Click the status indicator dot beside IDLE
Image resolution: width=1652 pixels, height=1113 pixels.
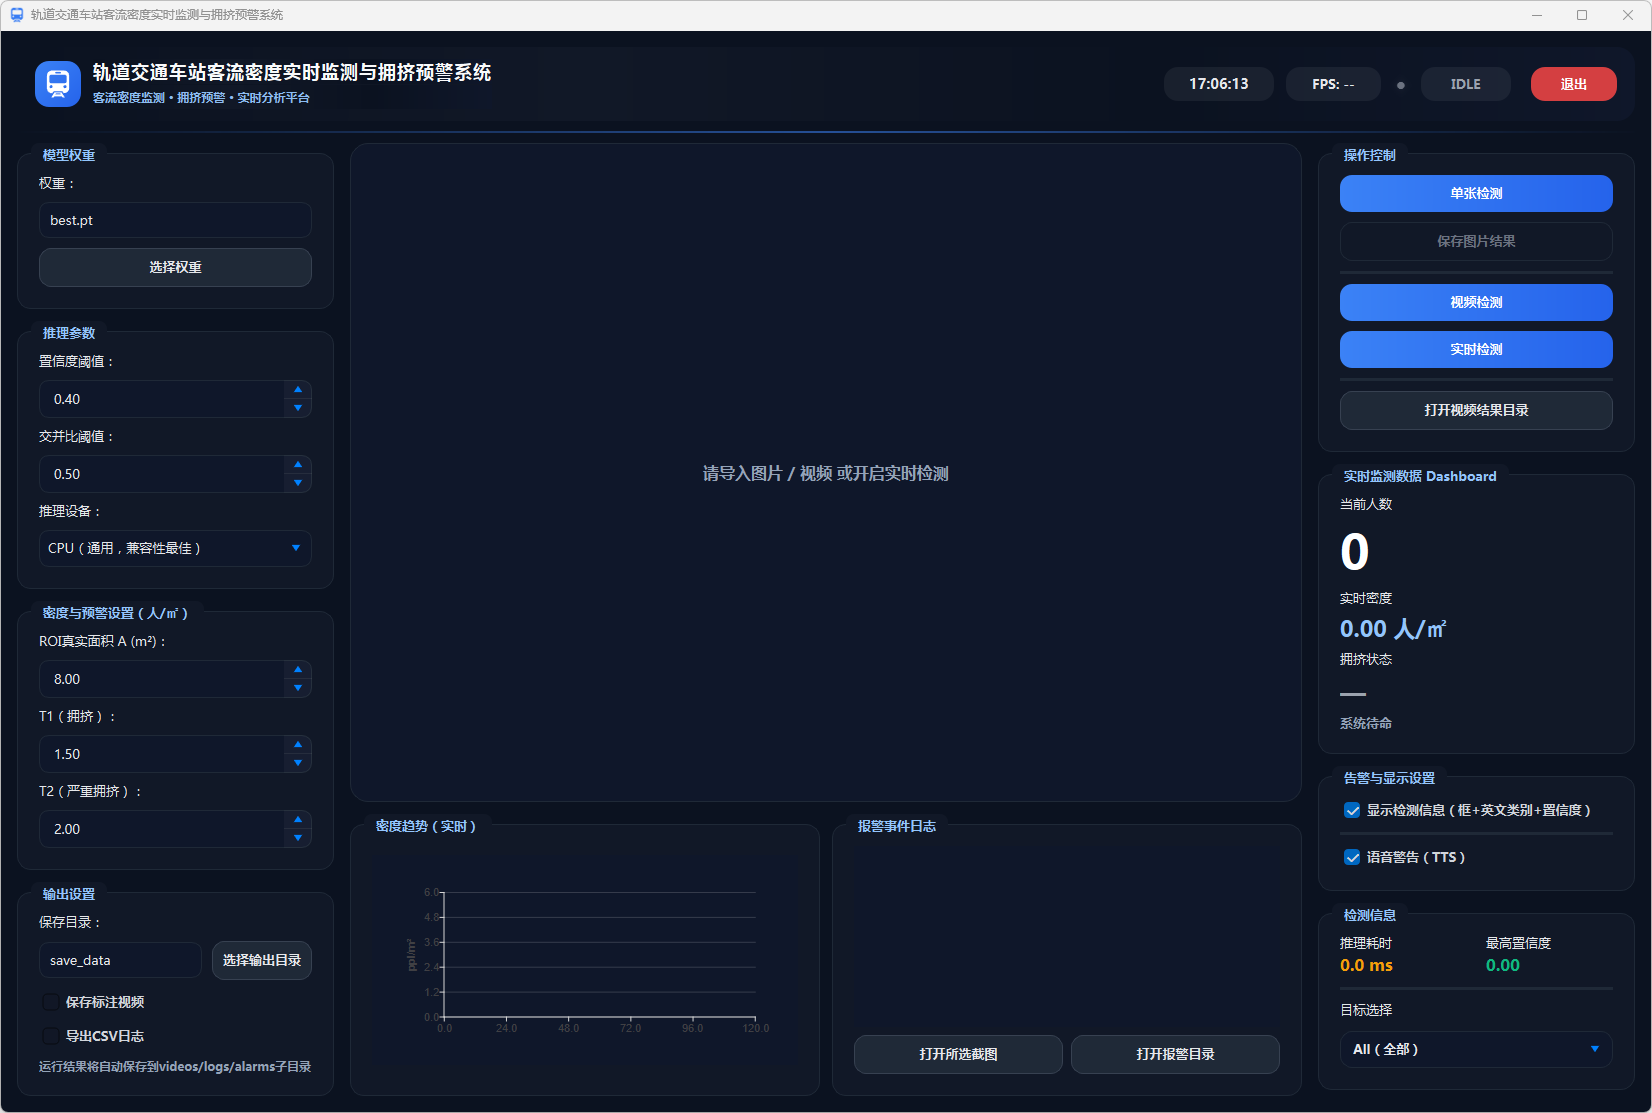tap(1400, 85)
